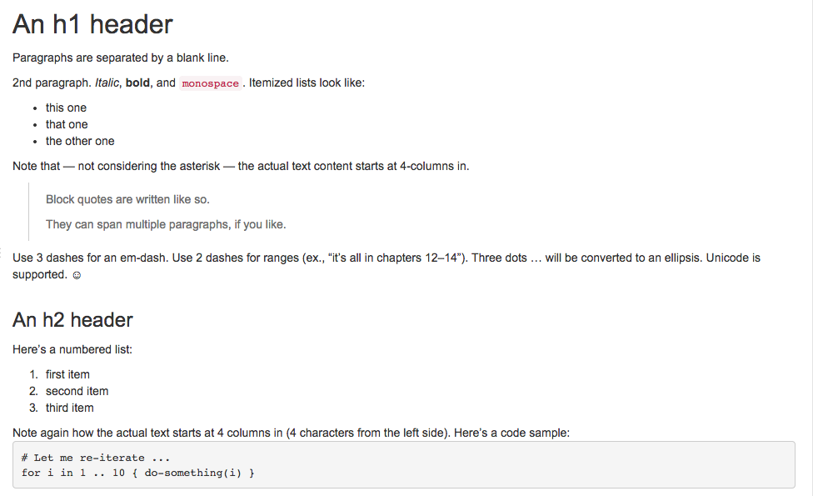The width and height of the screenshot is (813, 496).
Task: Click the "They can span multiple paragraphs" line
Action: point(165,224)
